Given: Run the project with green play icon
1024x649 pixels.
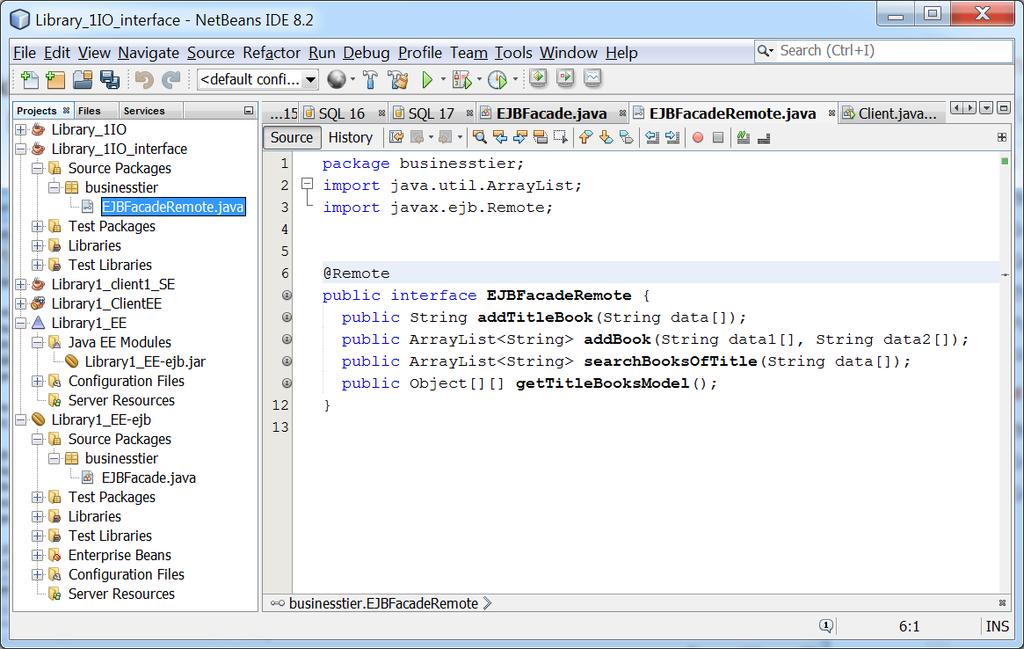Looking at the screenshot, I should pyautogui.click(x=427, y=80).
